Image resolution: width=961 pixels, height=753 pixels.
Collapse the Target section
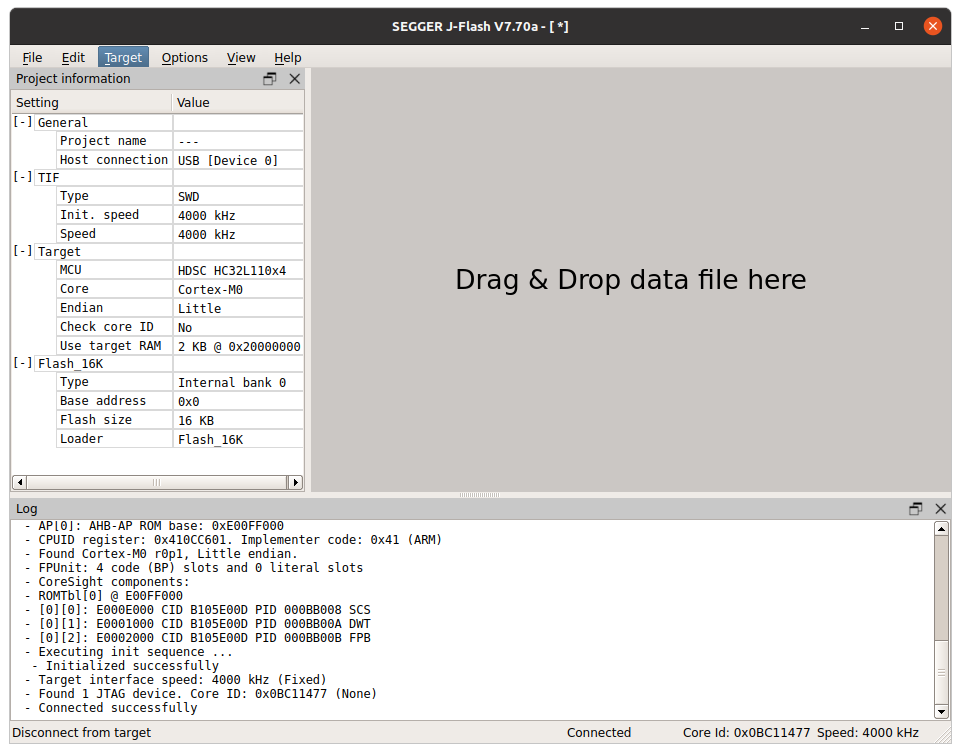click(x=23, y=251)
